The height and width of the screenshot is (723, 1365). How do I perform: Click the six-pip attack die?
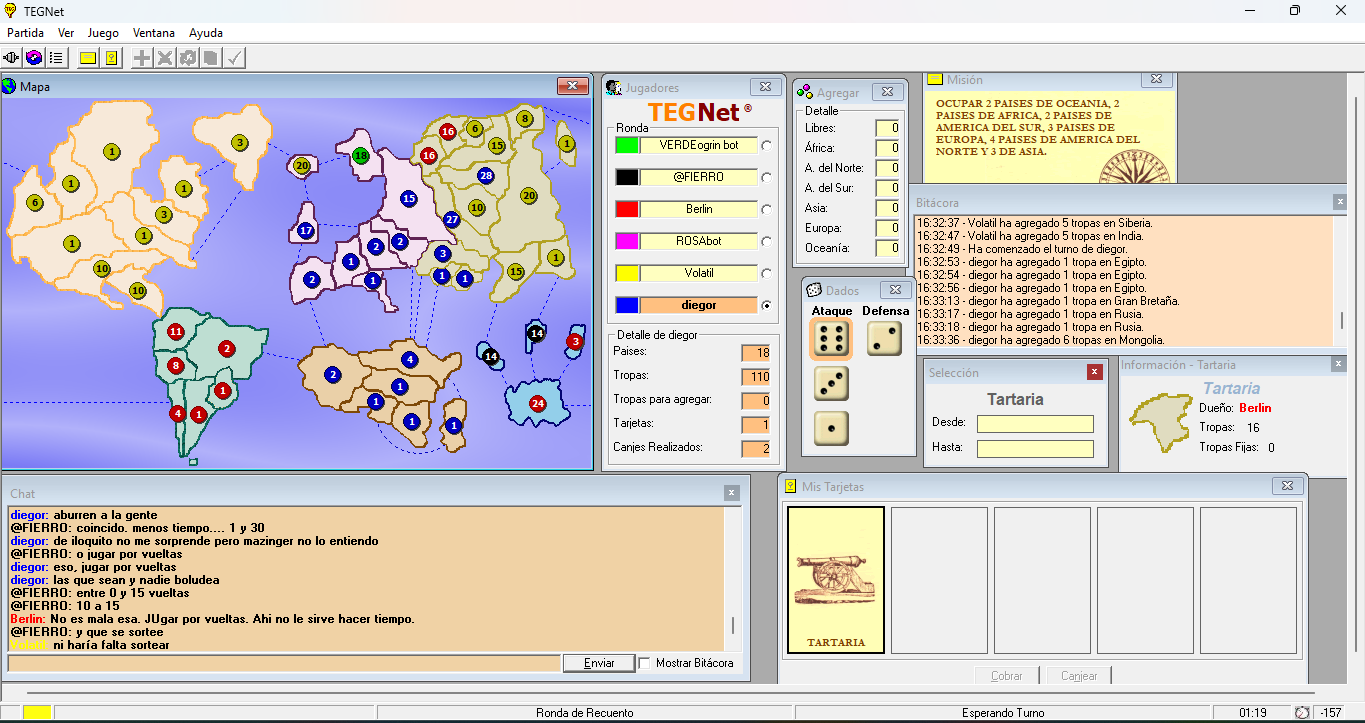pyautogui.click(x=830, y=339)
